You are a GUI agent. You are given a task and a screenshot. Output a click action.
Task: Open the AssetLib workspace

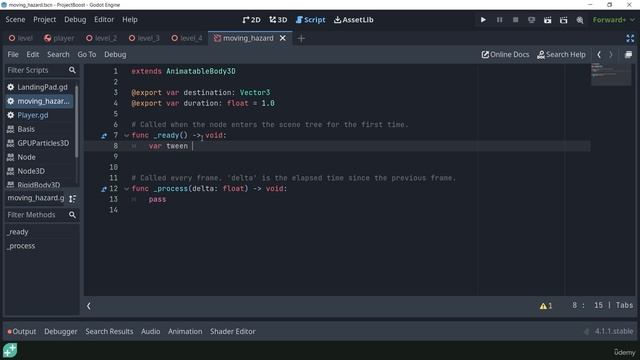pos(353,20)
